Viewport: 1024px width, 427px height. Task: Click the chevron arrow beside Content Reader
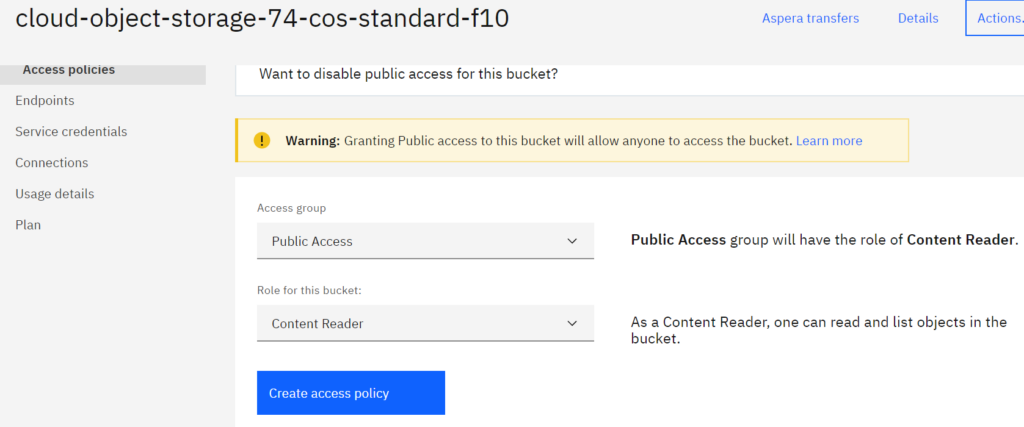(572, 323)
